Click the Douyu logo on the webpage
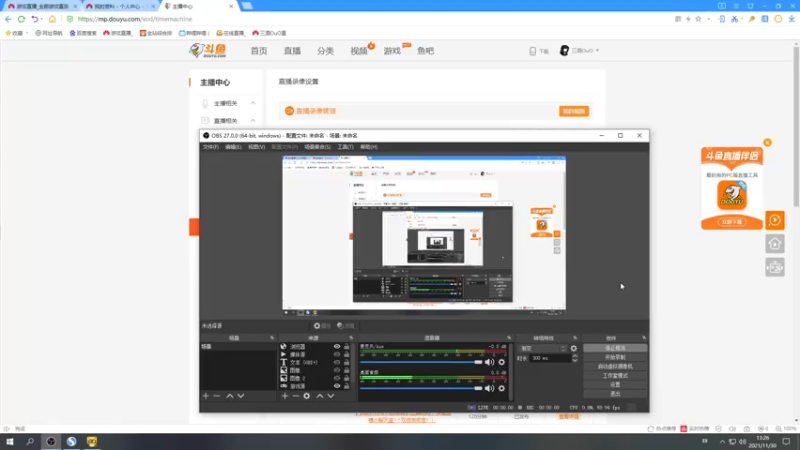 click(208, 50)
